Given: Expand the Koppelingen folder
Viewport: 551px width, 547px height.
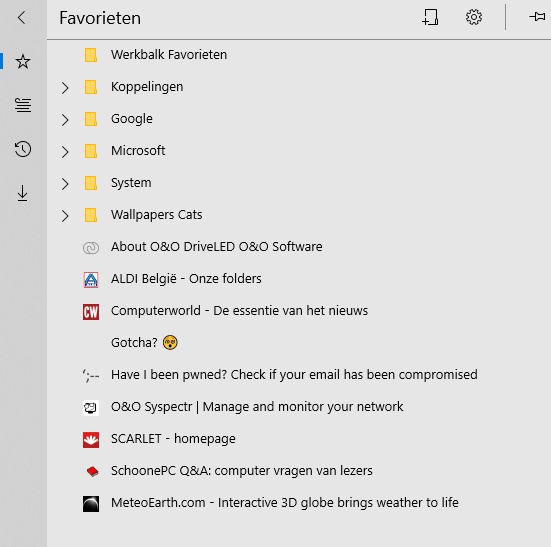Looking at the screenshot, I should pyautogui.click(x=65, y=87).
